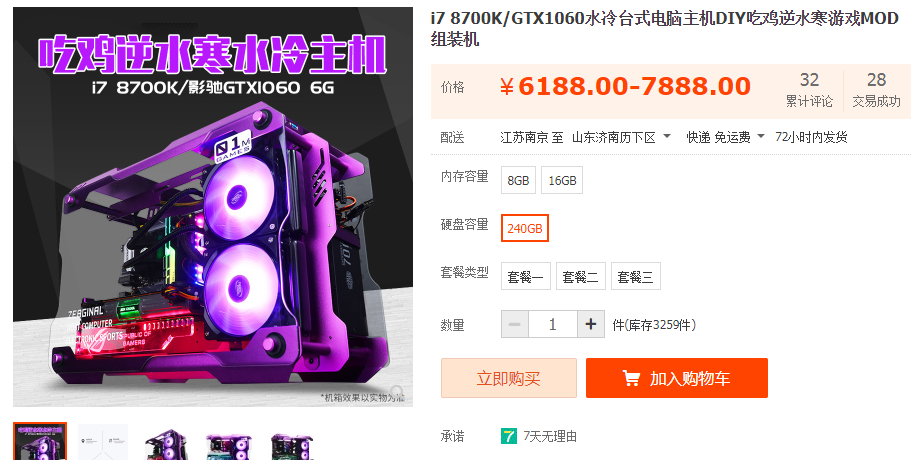Open the main purple PC product image
Image resolution: width=919 pixels, height=460 pixels.
(213, 207)
